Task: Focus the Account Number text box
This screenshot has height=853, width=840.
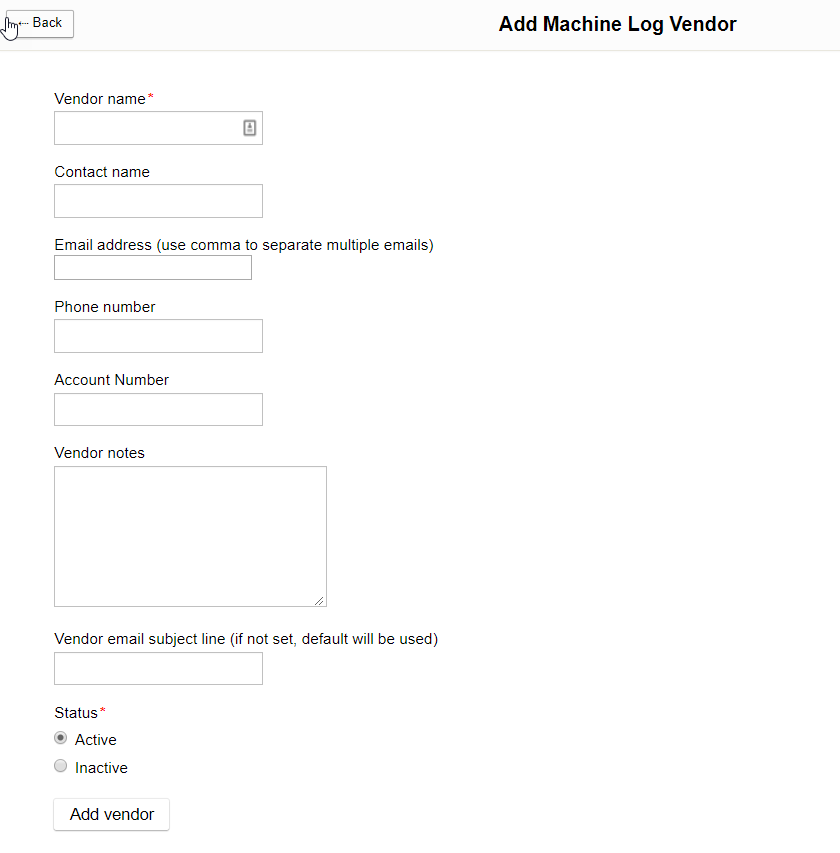Action: click(x=158, y=409)
